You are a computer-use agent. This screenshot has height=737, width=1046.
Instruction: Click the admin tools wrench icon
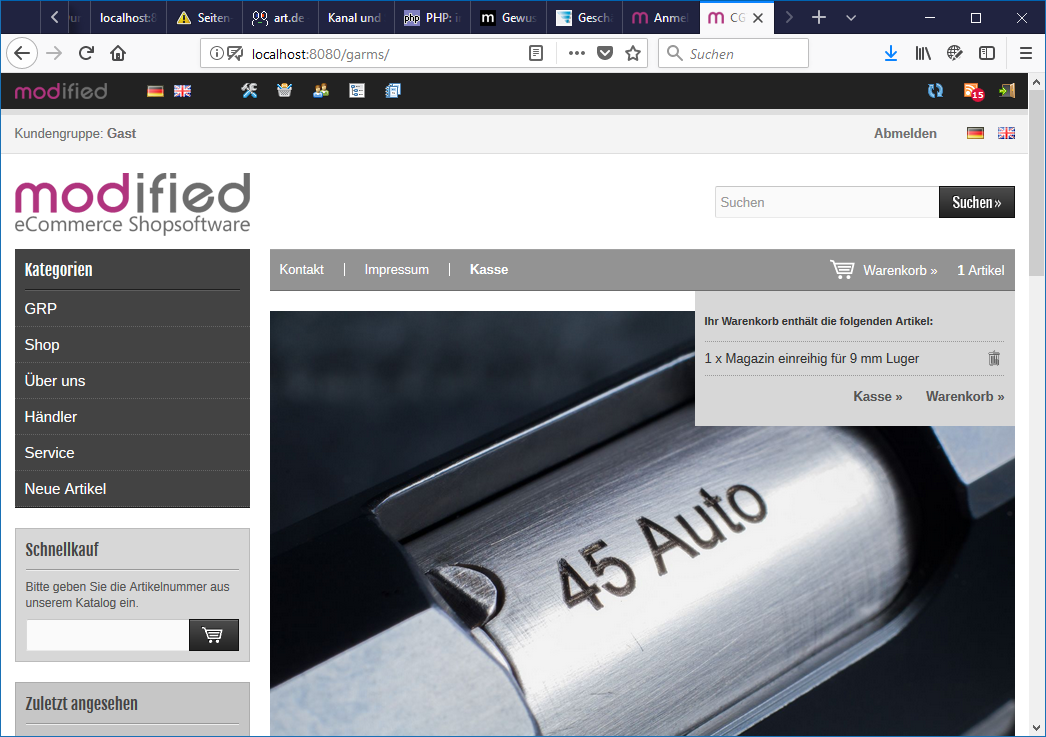tap(250, 91)
